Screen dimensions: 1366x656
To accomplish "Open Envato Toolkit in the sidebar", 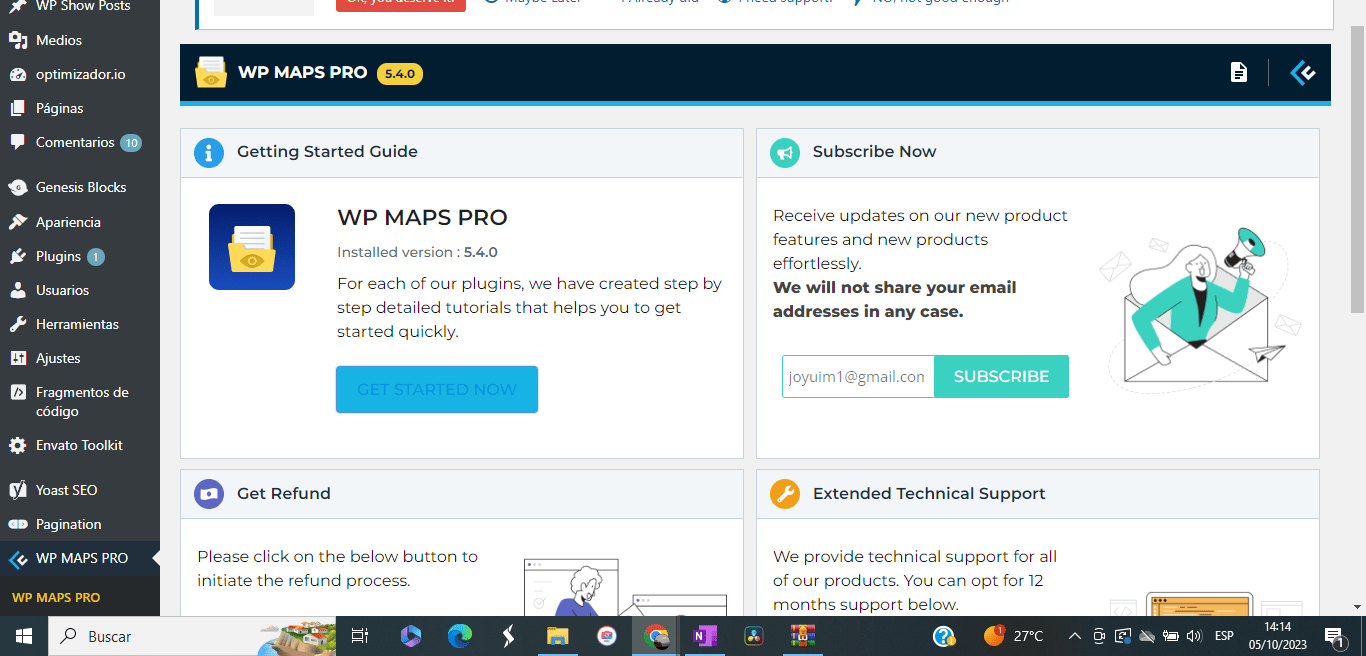I will [80, 445].
